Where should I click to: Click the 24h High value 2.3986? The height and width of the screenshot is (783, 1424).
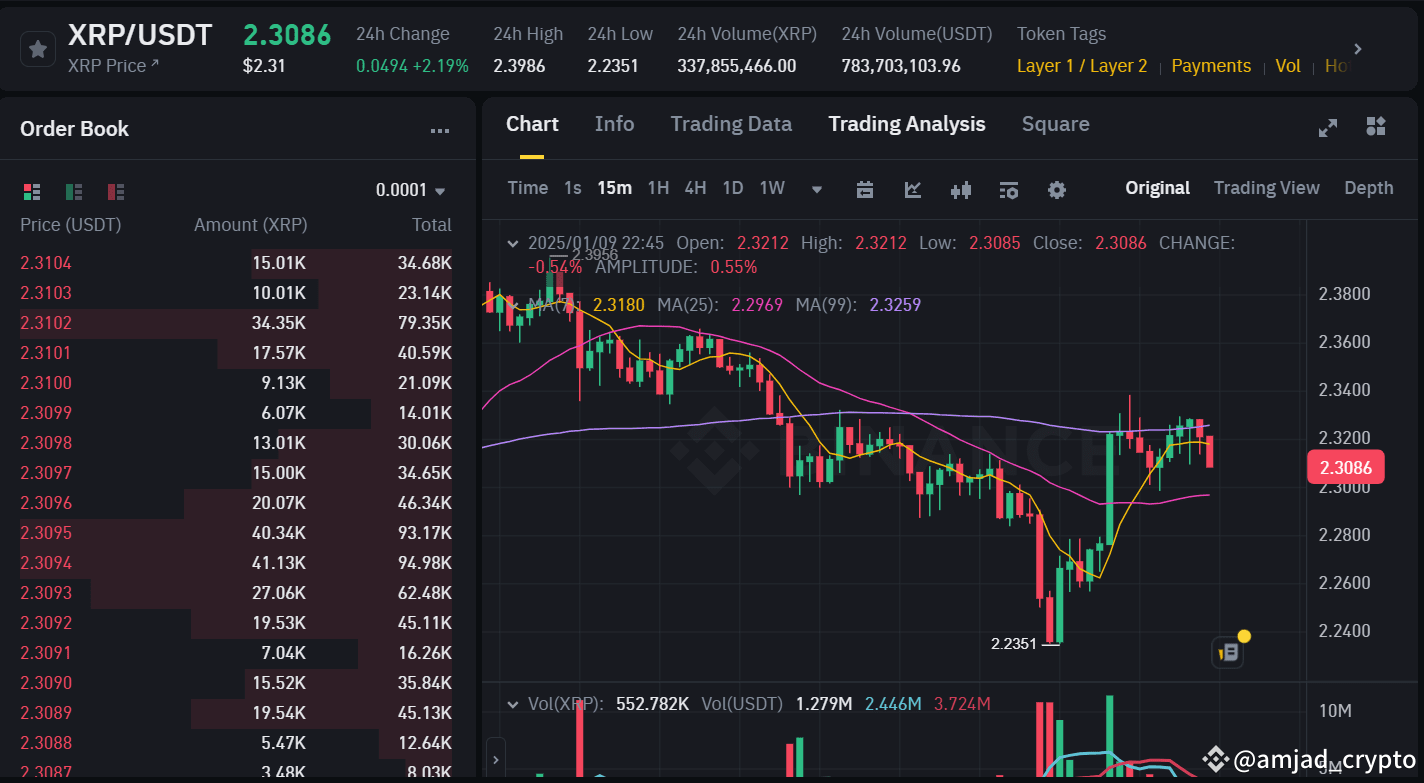(x=519, y=67)
